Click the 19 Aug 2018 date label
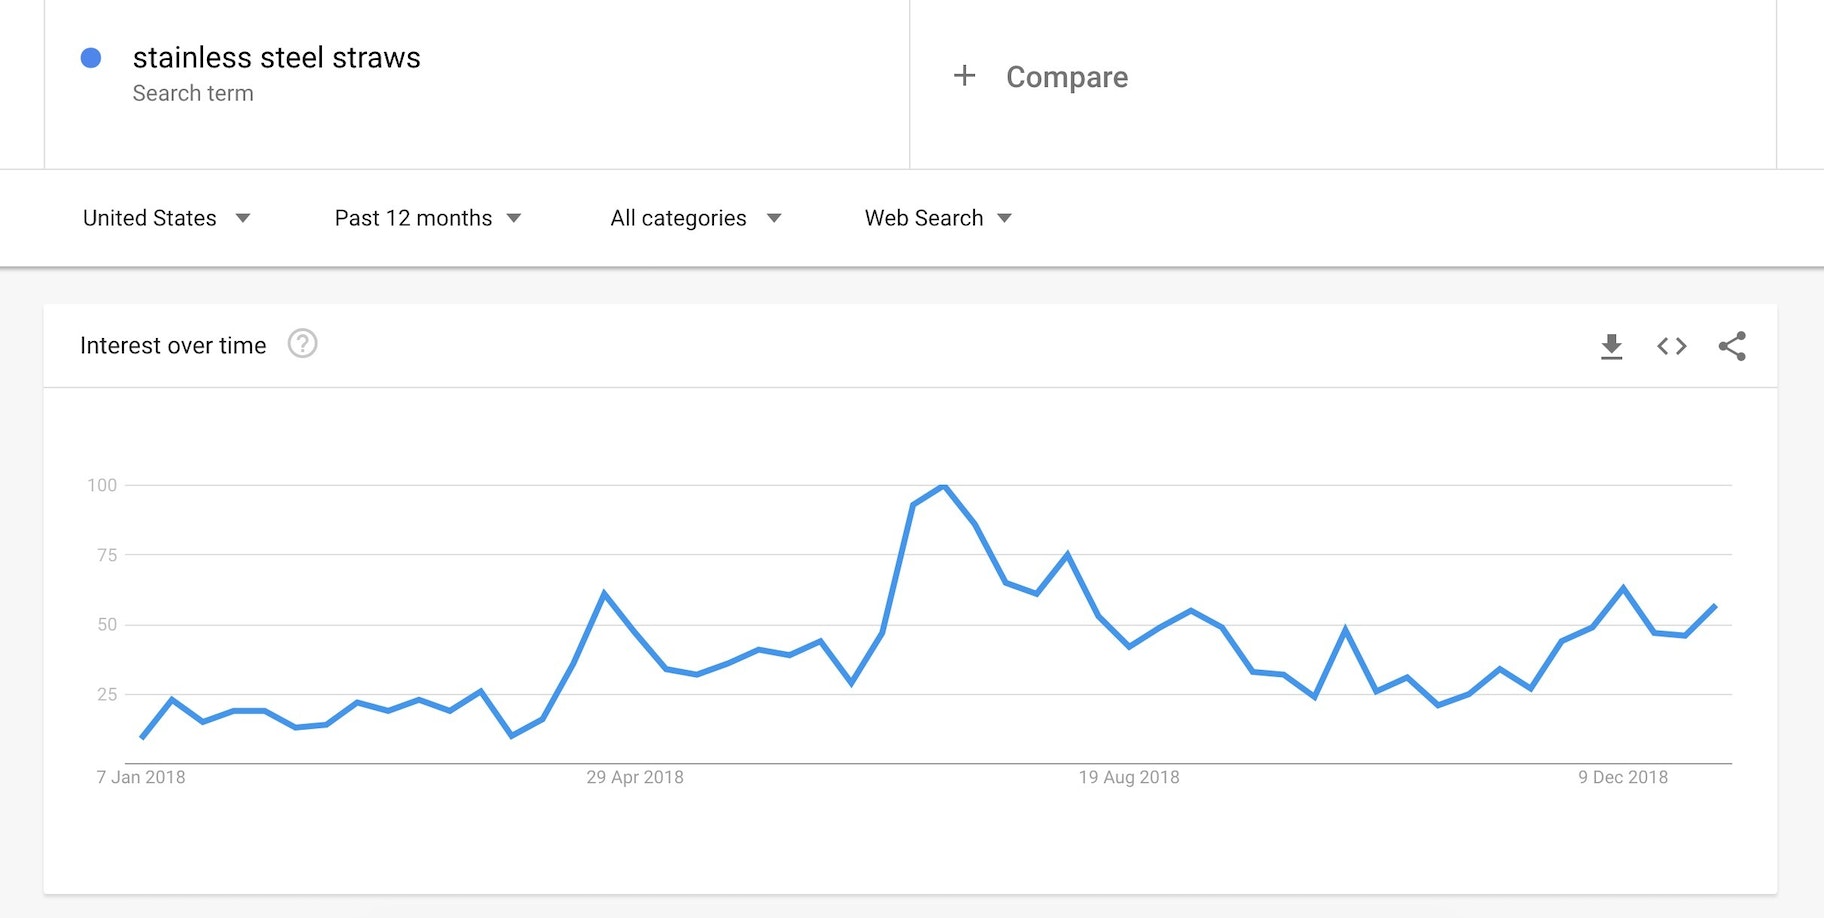1824x918 pixels. (1129, 777)
